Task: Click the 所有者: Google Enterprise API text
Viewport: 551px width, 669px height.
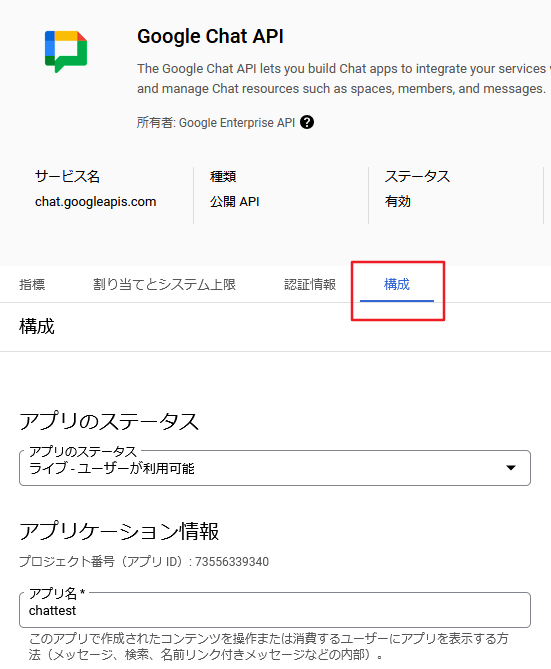Action: [x=216, y=123]
